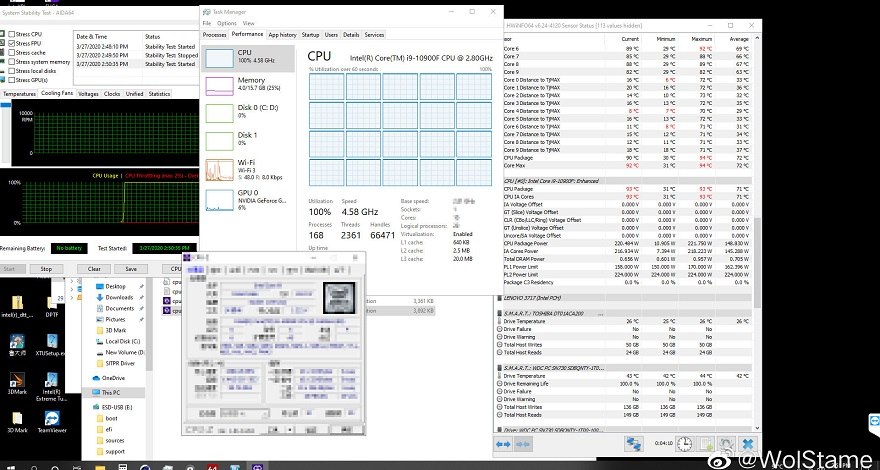Reset HWiNFO elapsed time clock icon
Image resolution: width=880 pixels, height=470 pixels.
coord(684,444)
